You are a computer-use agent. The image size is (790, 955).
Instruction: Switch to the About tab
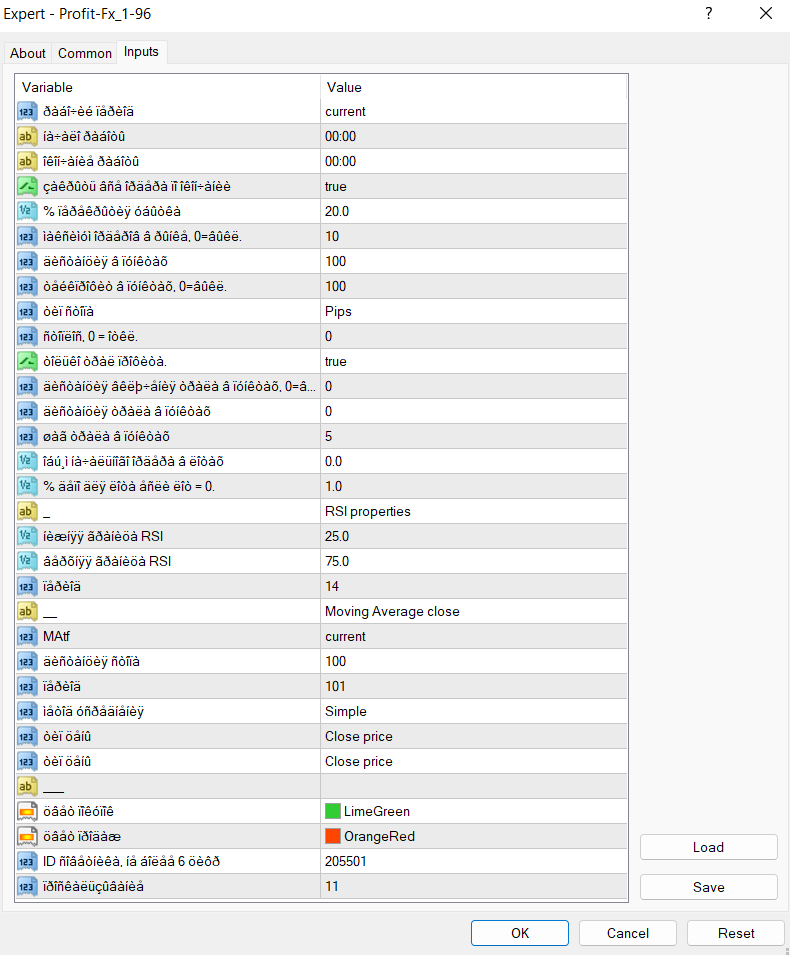pos(28,53)
